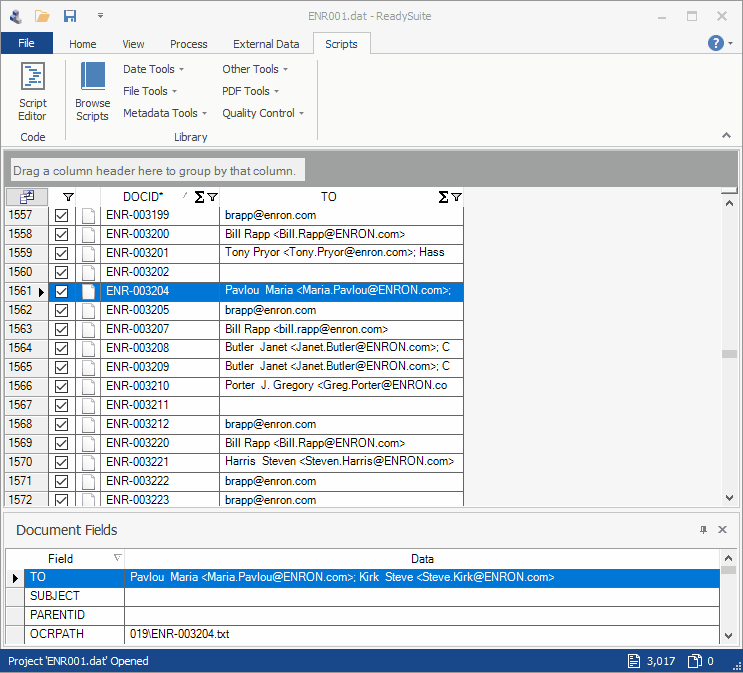Click the grid vertical scrollbar thumb
743x673 pixels.
pos(729,354)
